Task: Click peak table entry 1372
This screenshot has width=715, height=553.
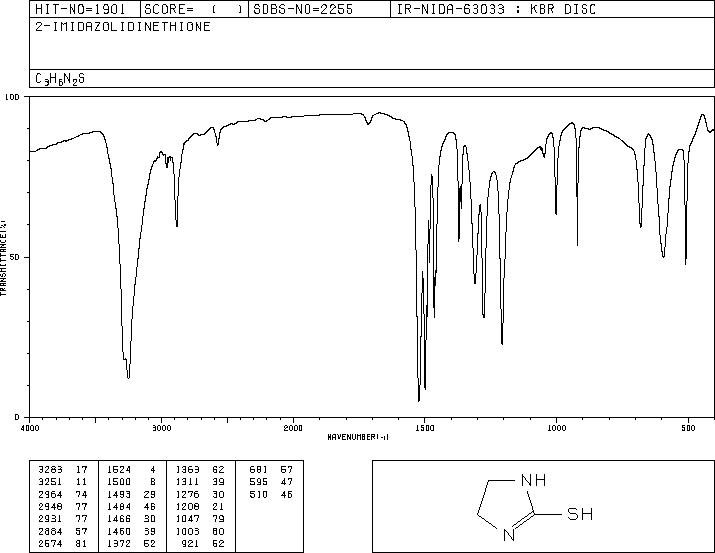Action: (119, 543)
